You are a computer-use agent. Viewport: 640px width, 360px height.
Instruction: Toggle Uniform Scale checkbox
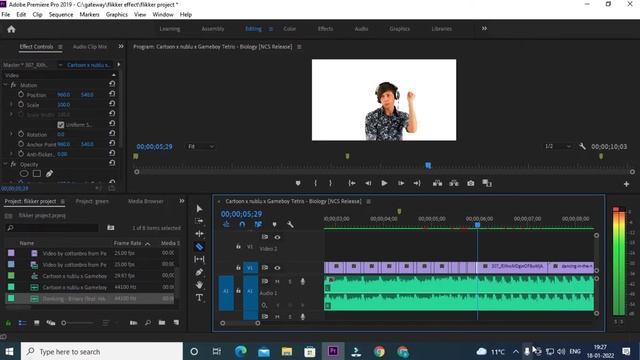(x=61, y=124)
